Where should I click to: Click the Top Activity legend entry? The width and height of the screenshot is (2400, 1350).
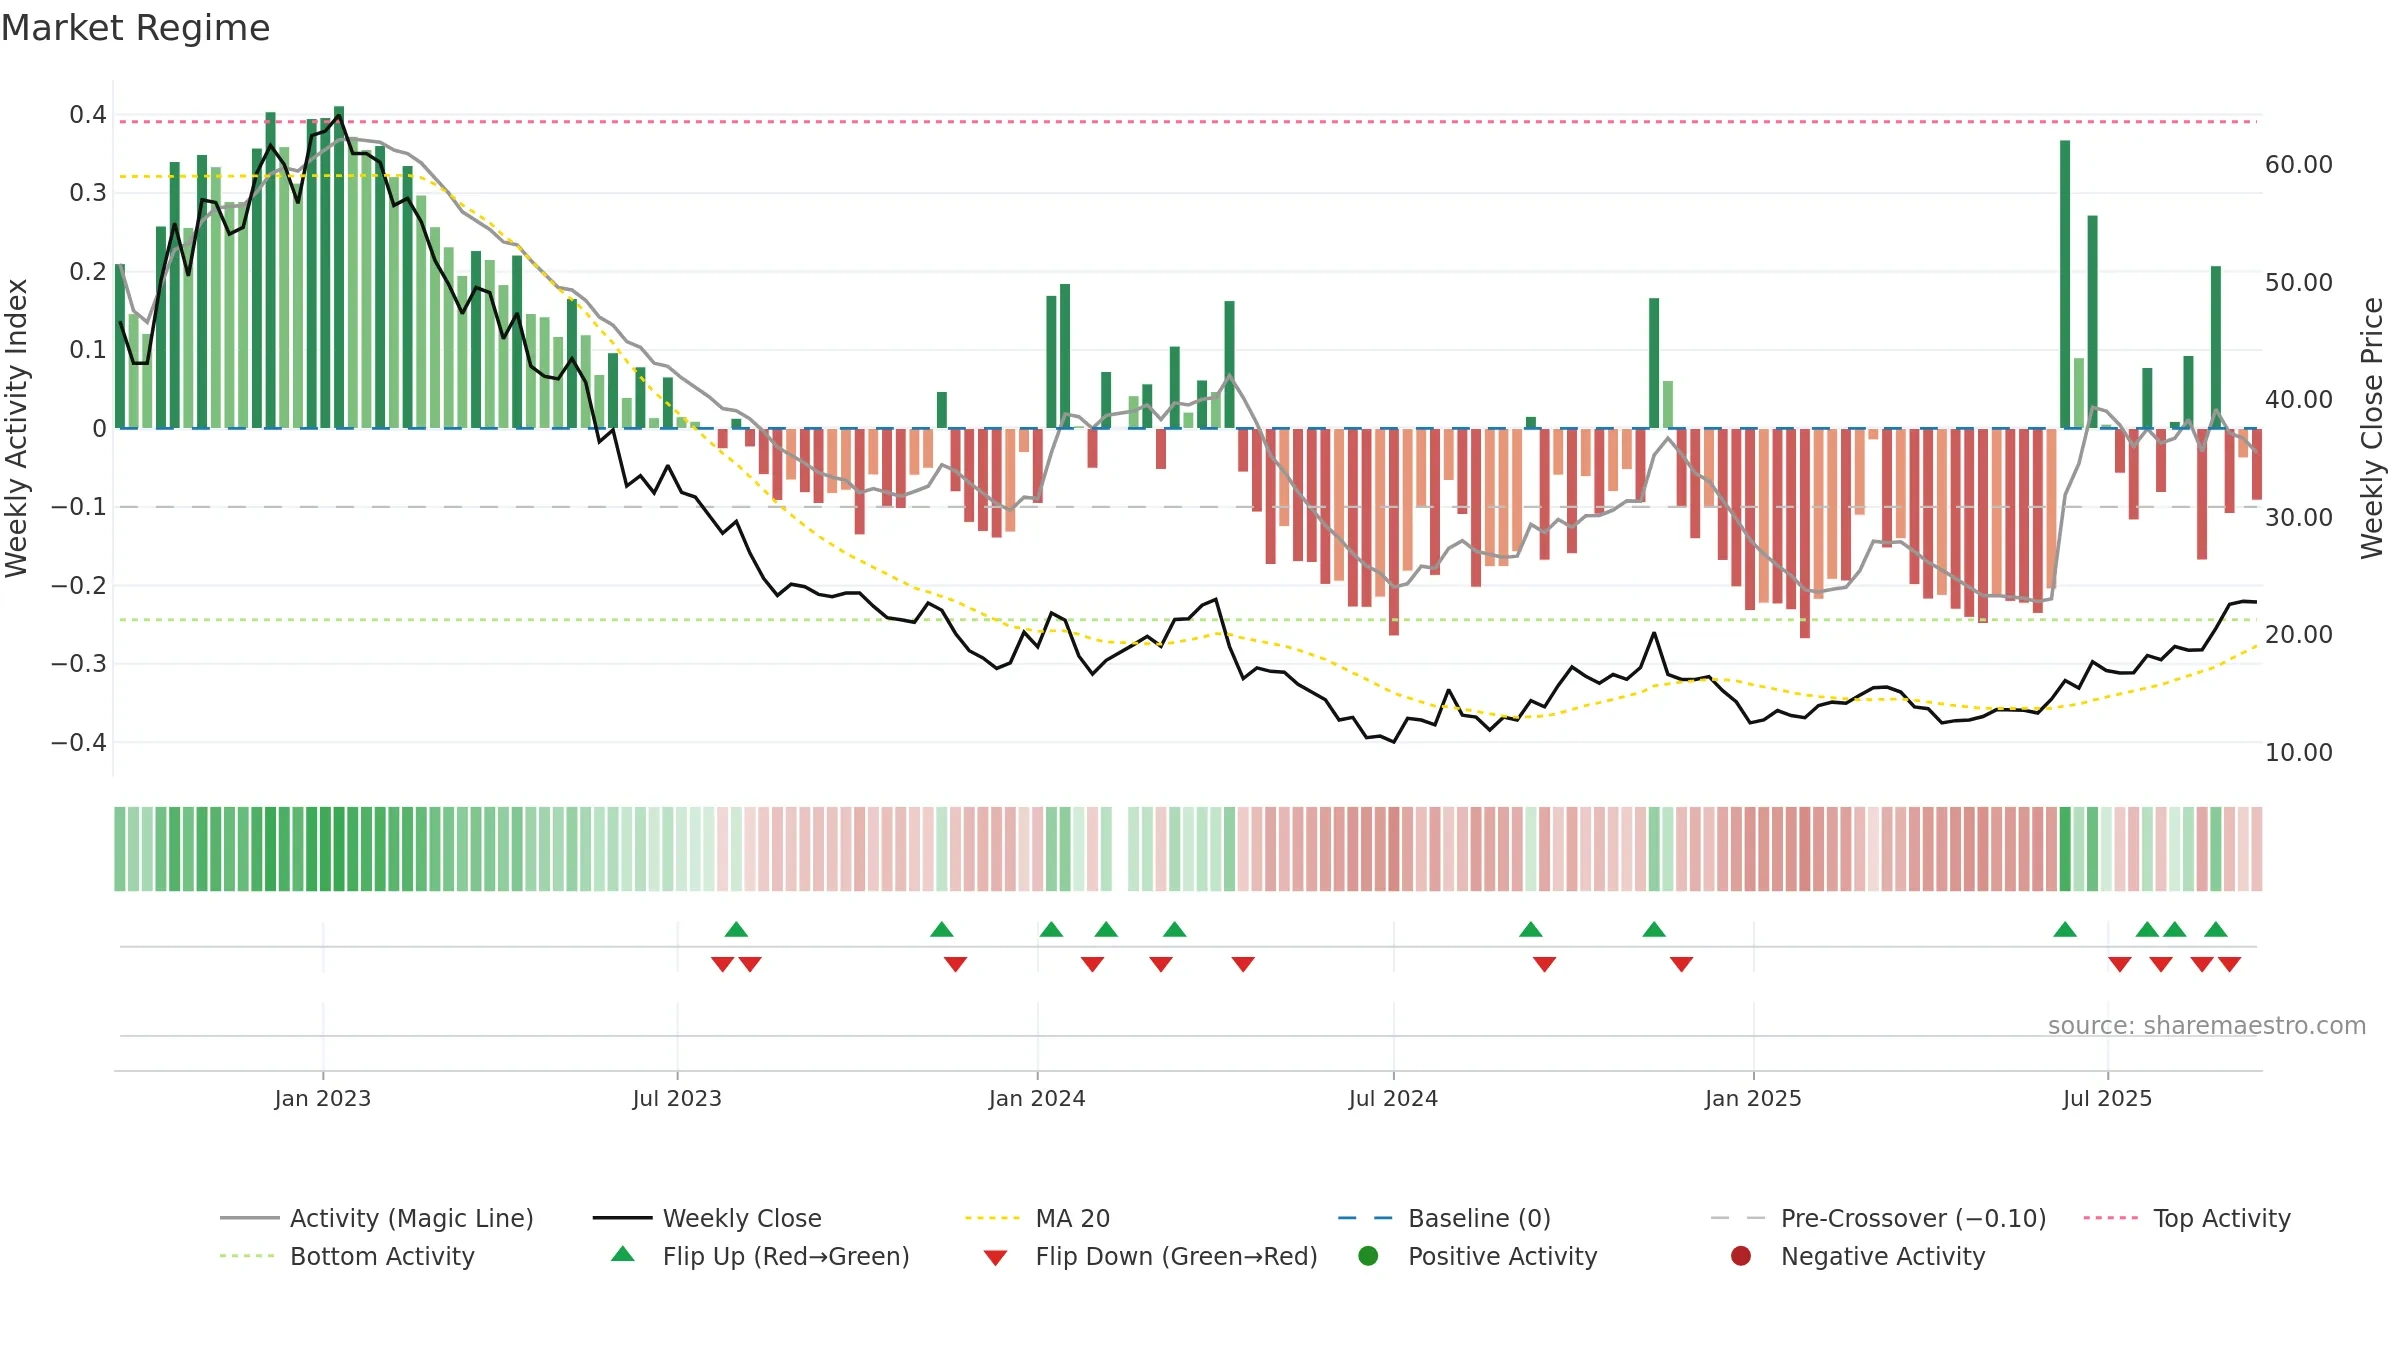[x=2187, y=1218]
